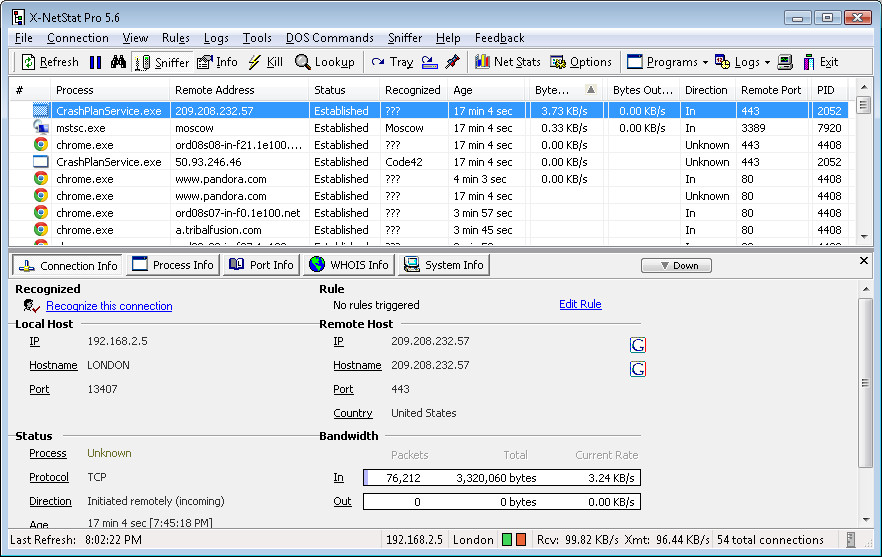The height and width of the screenshot is (557, 882).
Task: Click the Down button
Action: 676,265
